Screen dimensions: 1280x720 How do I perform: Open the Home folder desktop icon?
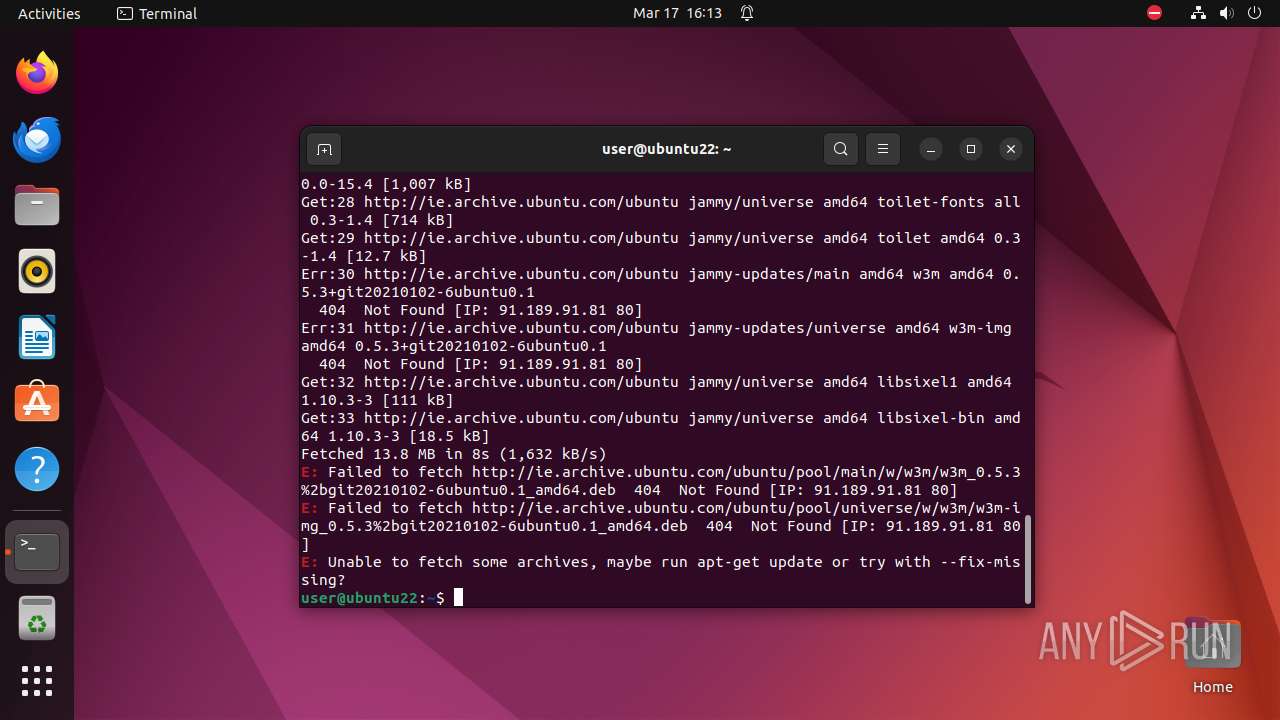(x=1212, y=655)
